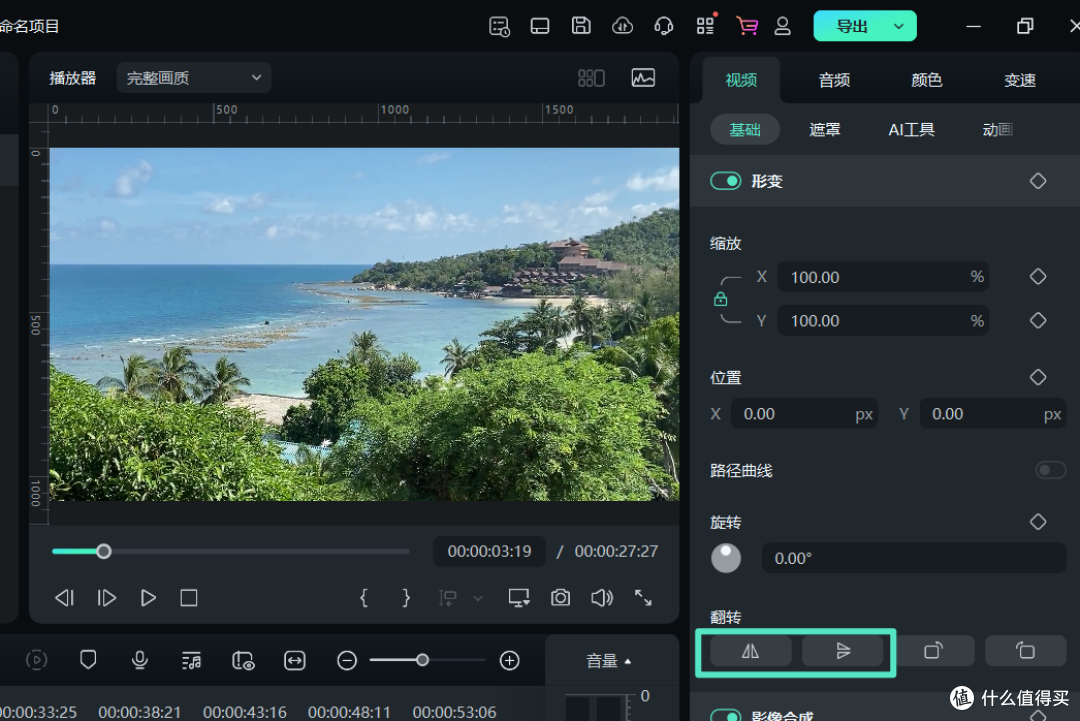Add keyframe for 形变 section

(x=1038, y=181)
